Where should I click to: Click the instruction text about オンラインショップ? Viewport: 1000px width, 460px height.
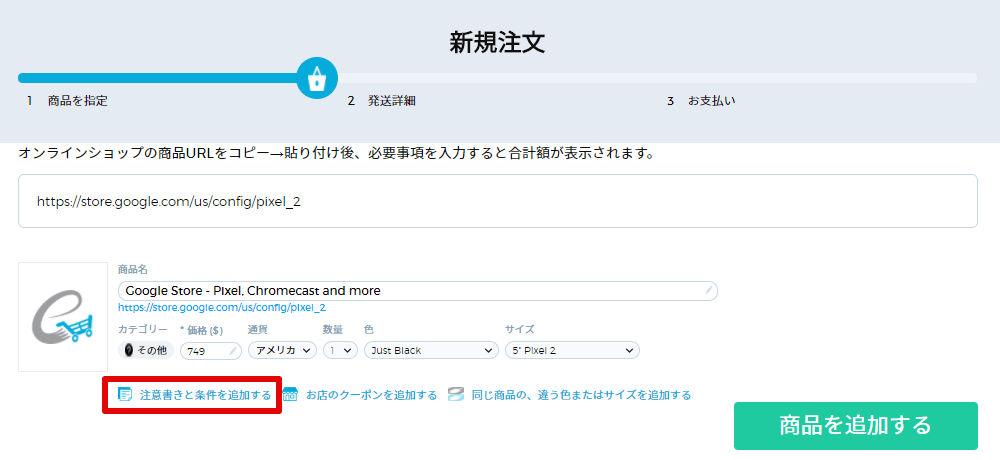tap(337, 154)
